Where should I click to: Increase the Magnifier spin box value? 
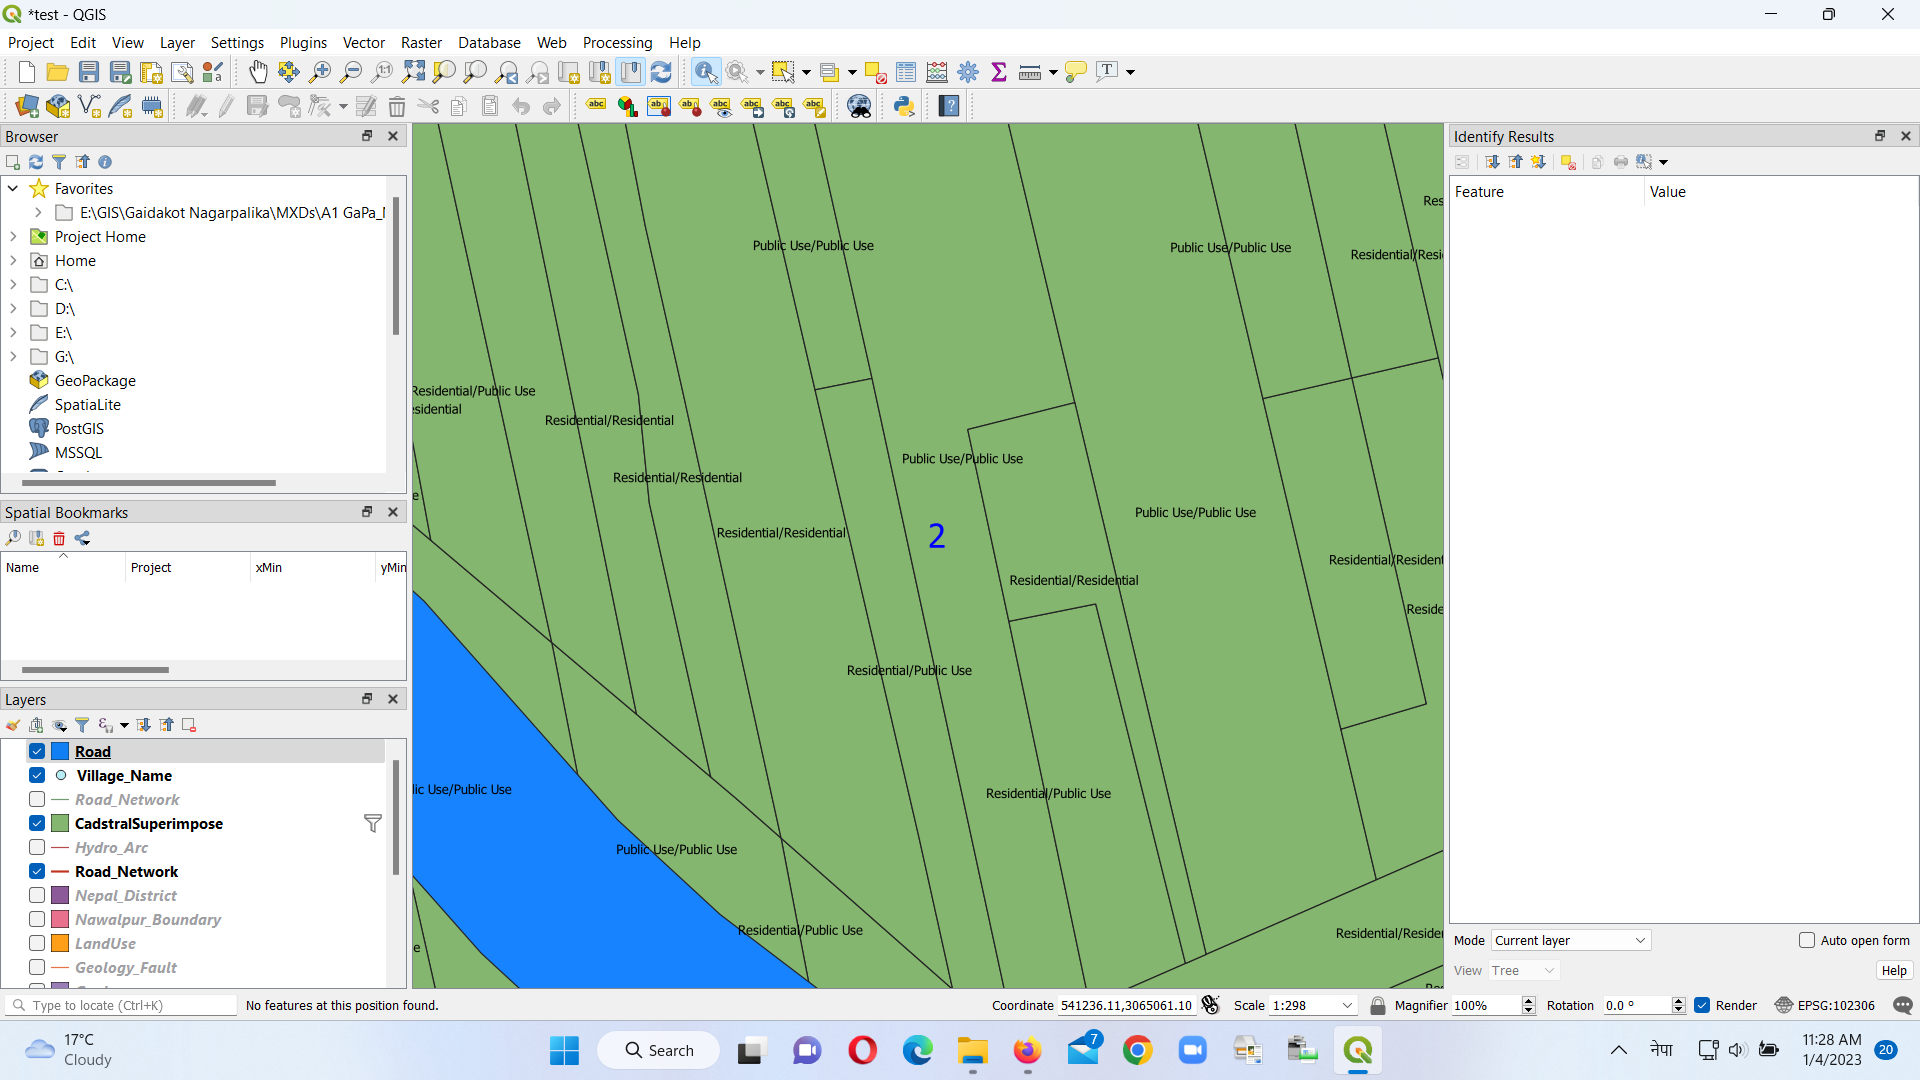(x=1528, y=1000)
